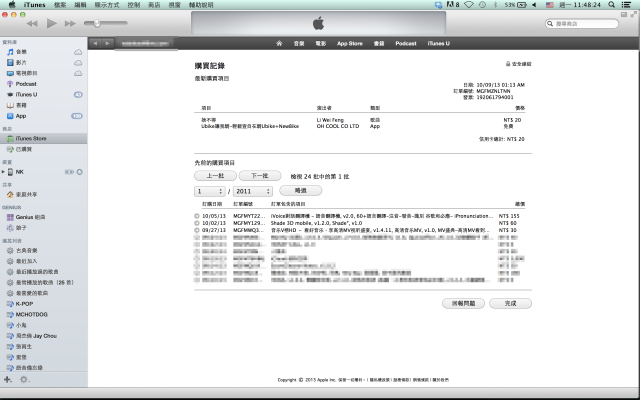
Task: Switch to the App Store tab
Action: point(350,43)
